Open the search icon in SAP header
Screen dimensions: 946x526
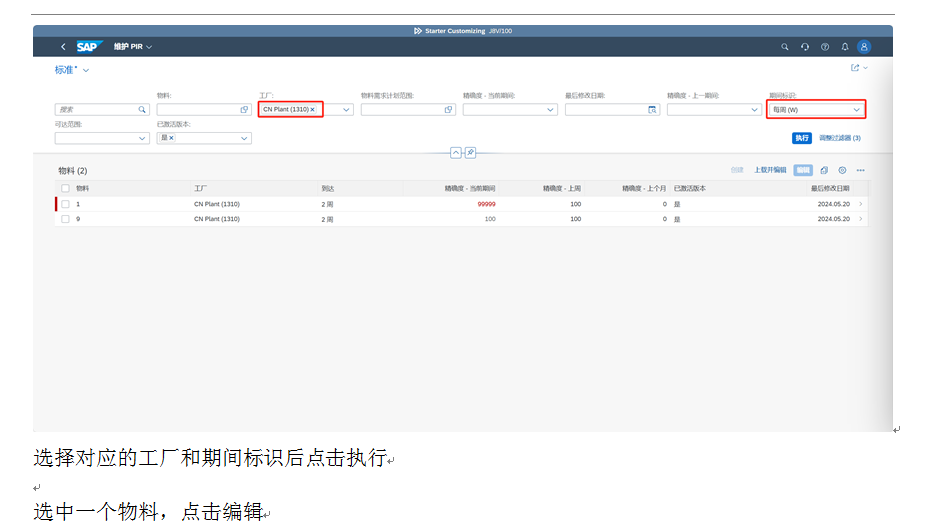point(785,47)
